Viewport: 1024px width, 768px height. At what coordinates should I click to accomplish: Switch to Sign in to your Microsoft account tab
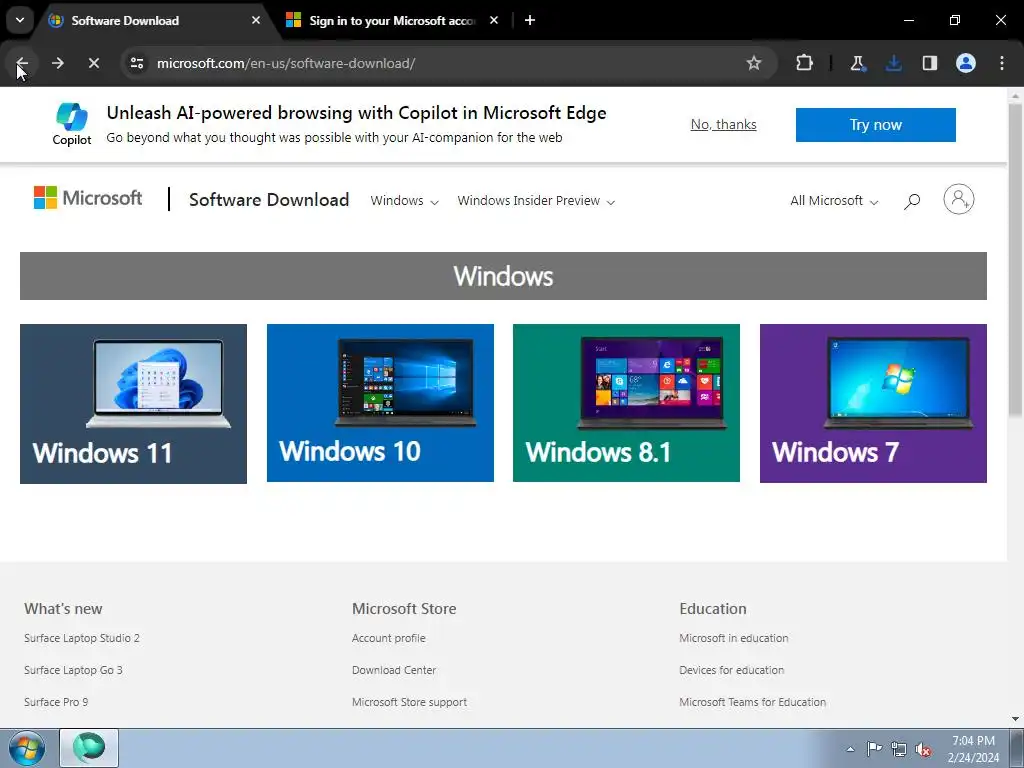click(392, 20)
